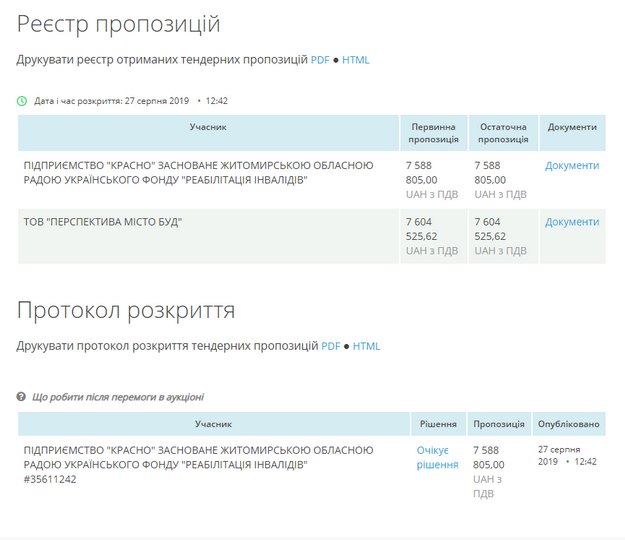The image size is (625, 540).
Task: Click the "Реєстр пропозицій" heading
Action: point(118,24)
